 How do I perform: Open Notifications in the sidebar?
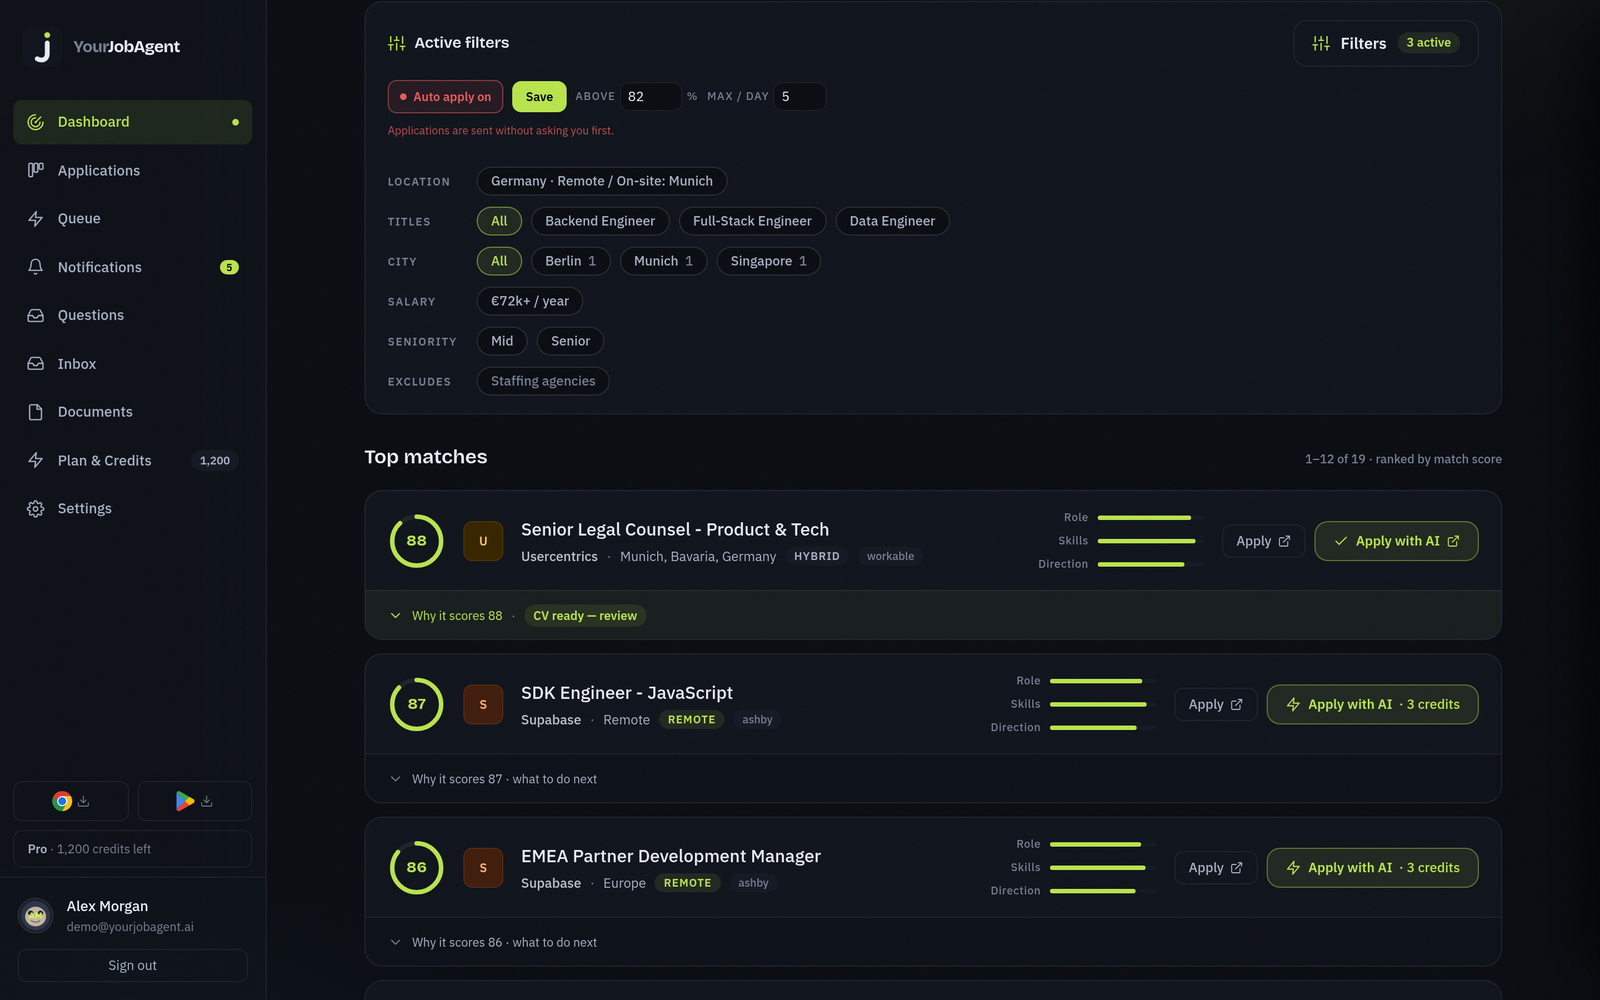[133, 267]
